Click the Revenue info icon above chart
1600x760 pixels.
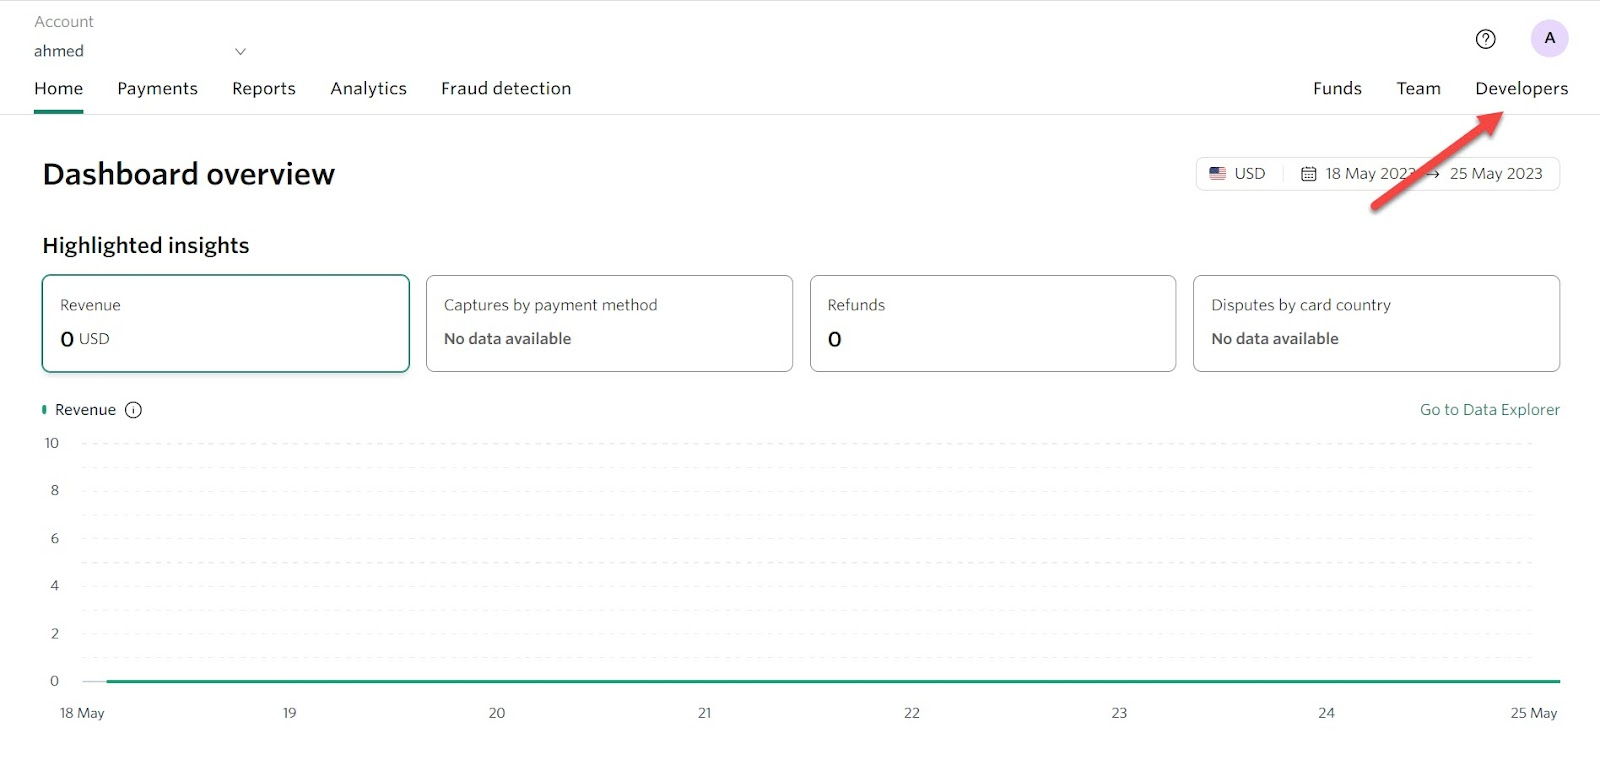click(133, 410)
